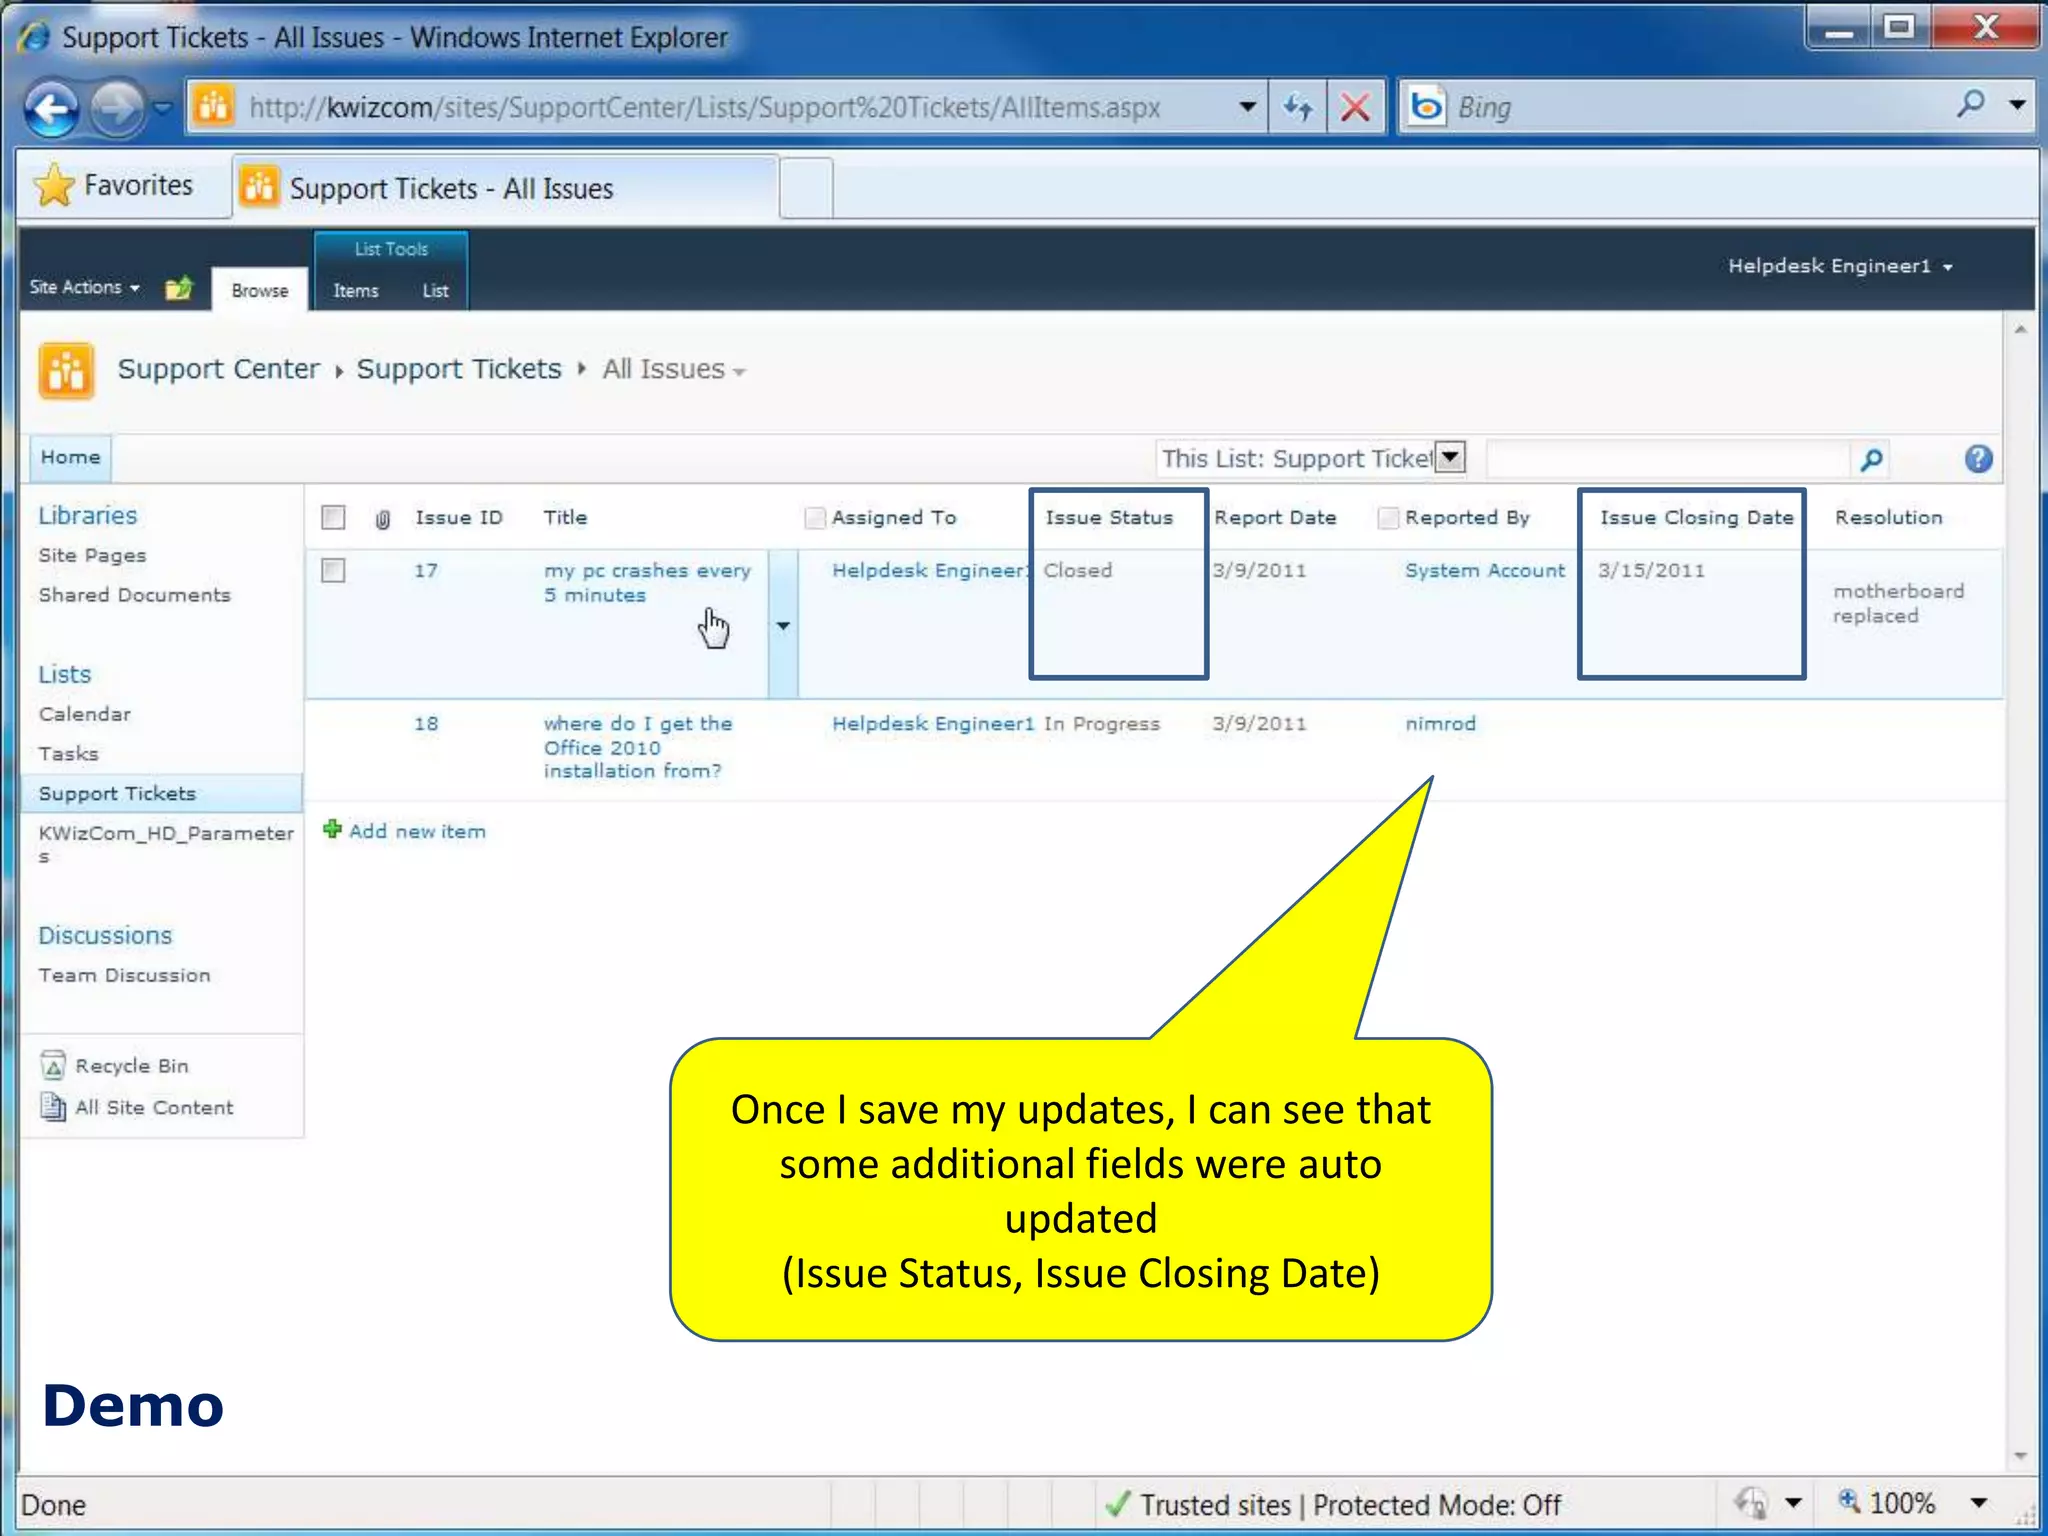Click the zoom level magnifier icon

[1849, 1501]
